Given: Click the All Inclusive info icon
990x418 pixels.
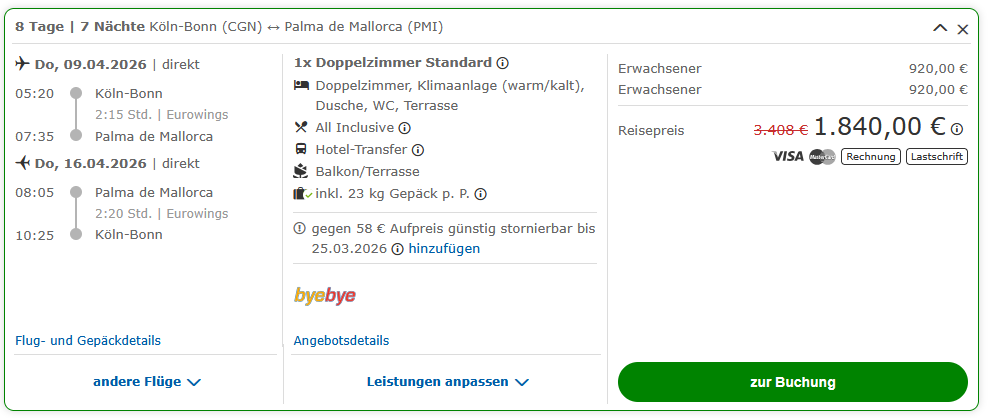Looking at the screenshot, I should click(405, 128).
